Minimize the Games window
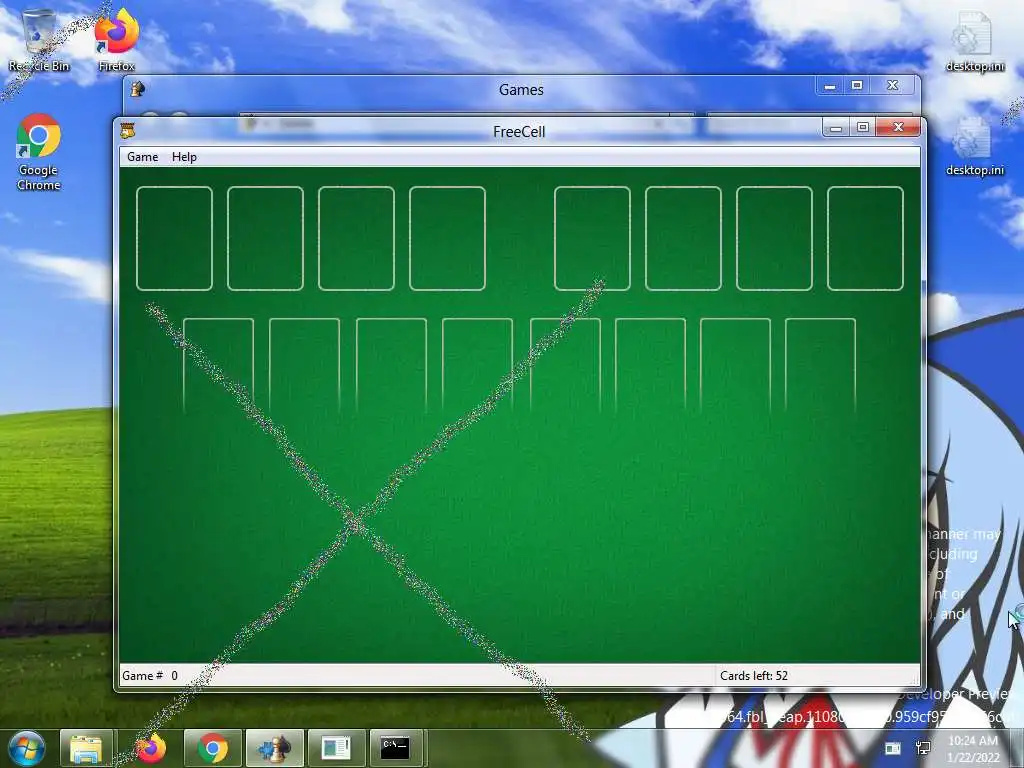Image resolution: width=1024 pixels, height=768 pixels. pyautogui.click(x=830, y=86)
